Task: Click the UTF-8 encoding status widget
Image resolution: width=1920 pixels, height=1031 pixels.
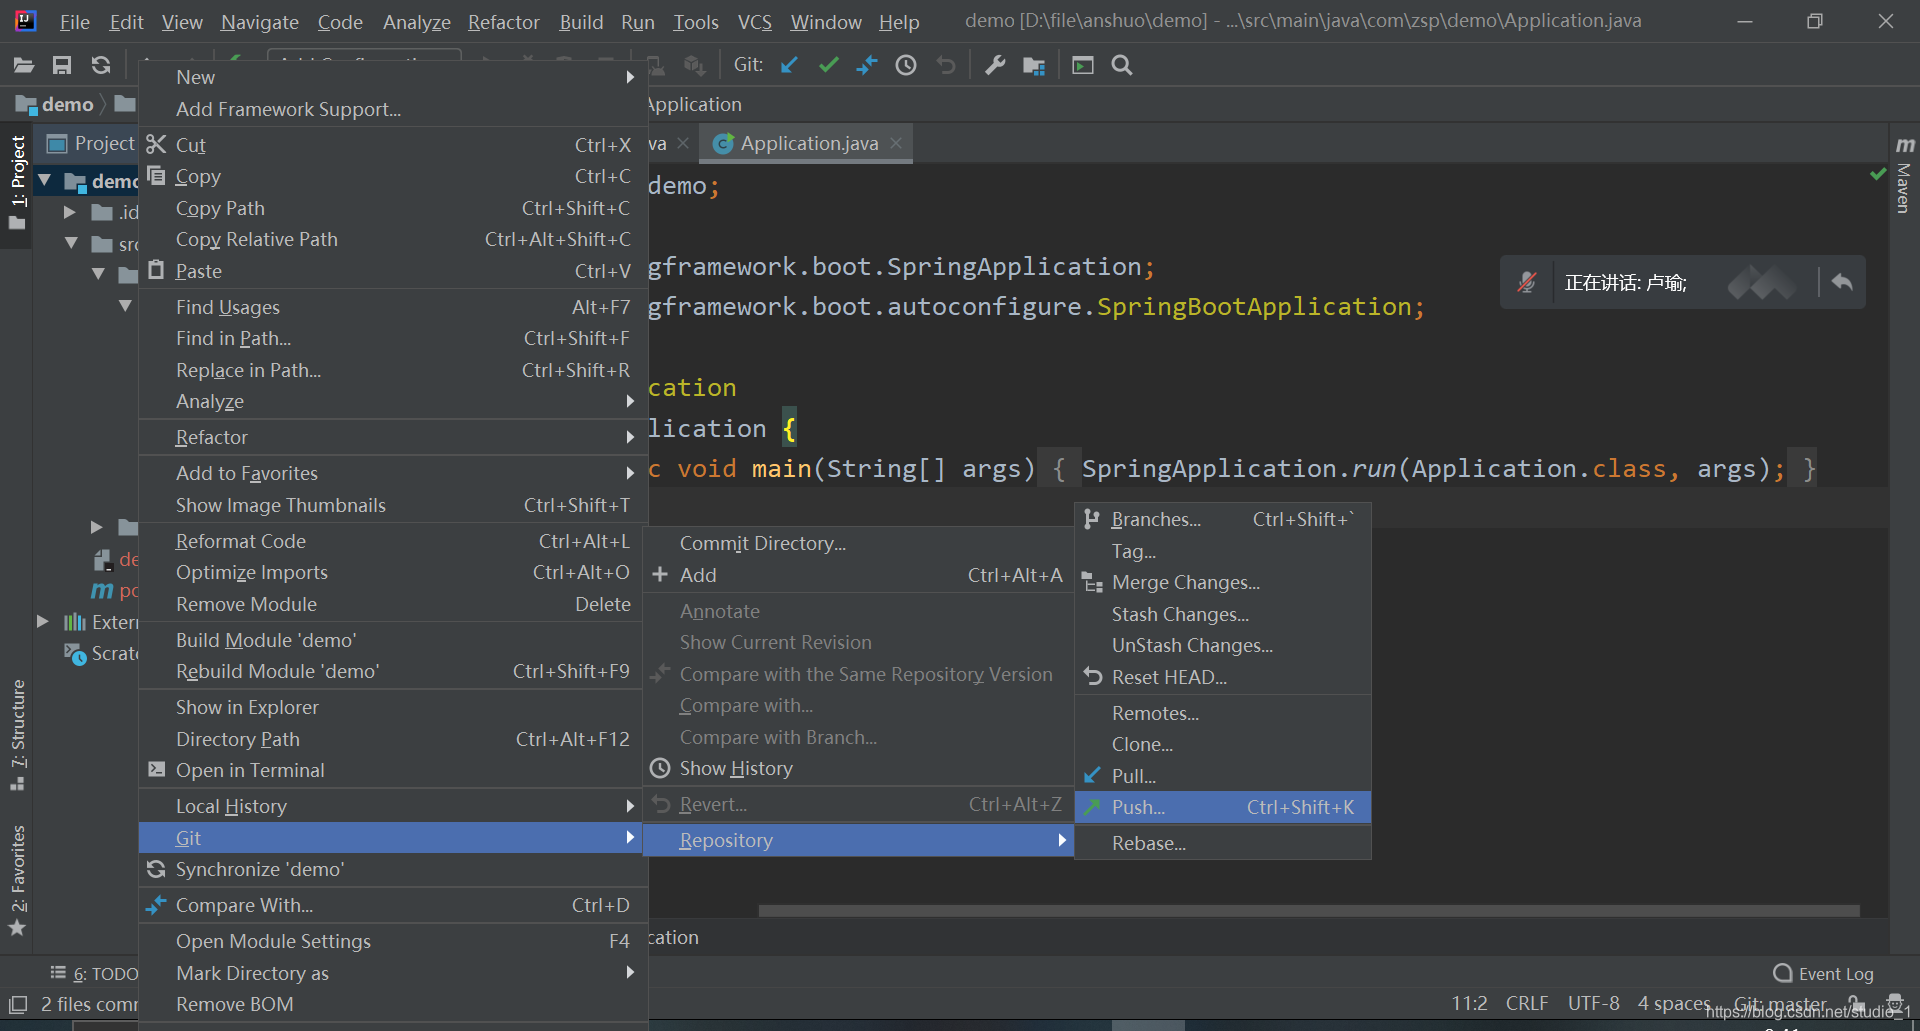Action: pos(1593,1003)
